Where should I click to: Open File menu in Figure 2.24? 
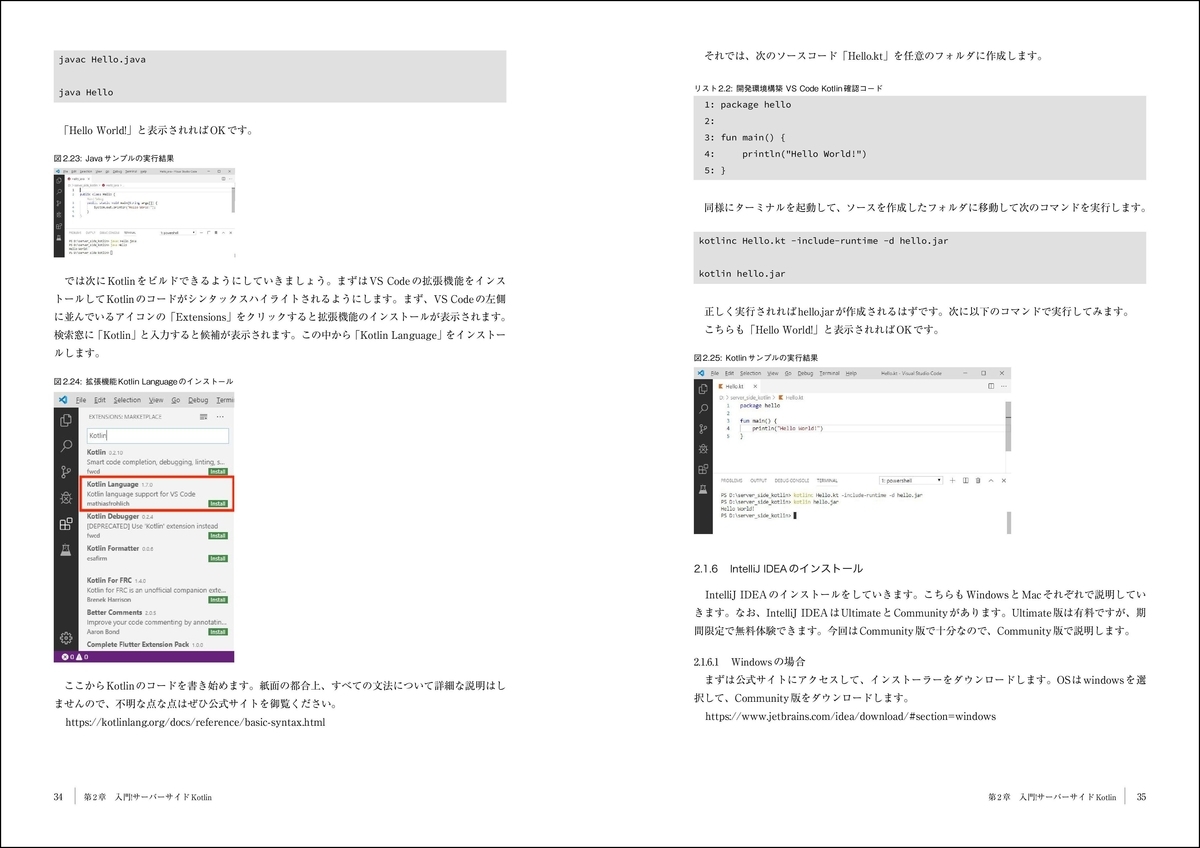pos(81,400)
